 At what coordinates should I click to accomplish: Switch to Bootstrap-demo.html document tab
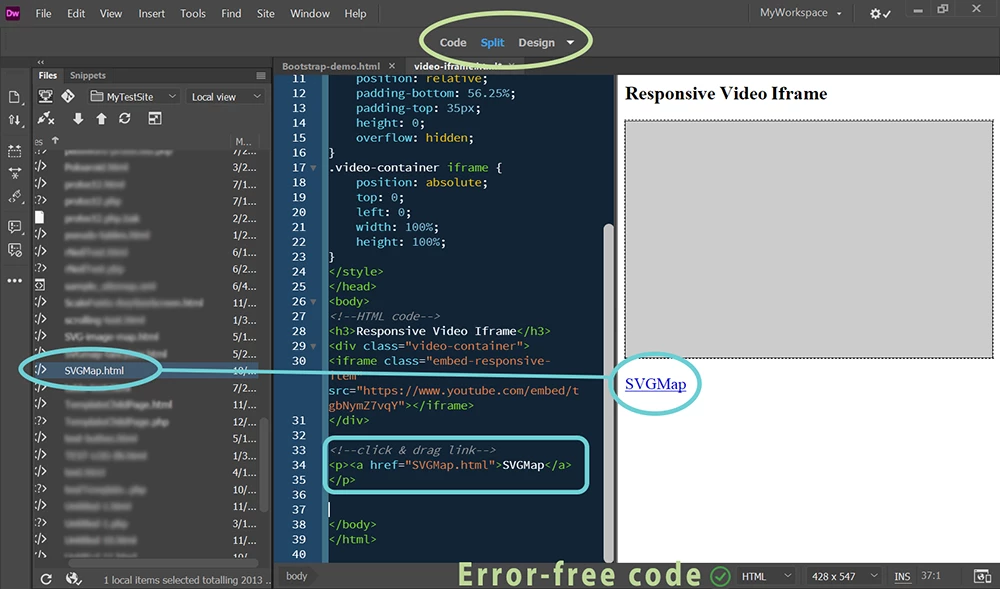pos(331,66)
